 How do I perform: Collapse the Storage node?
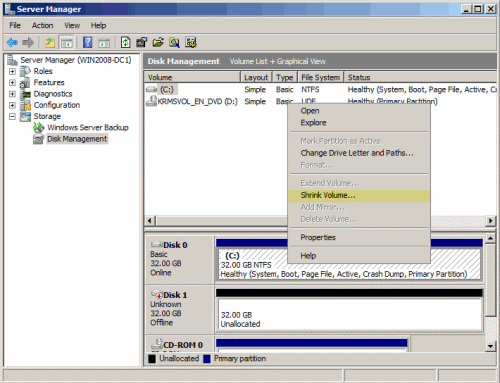(x=12, y=117)
